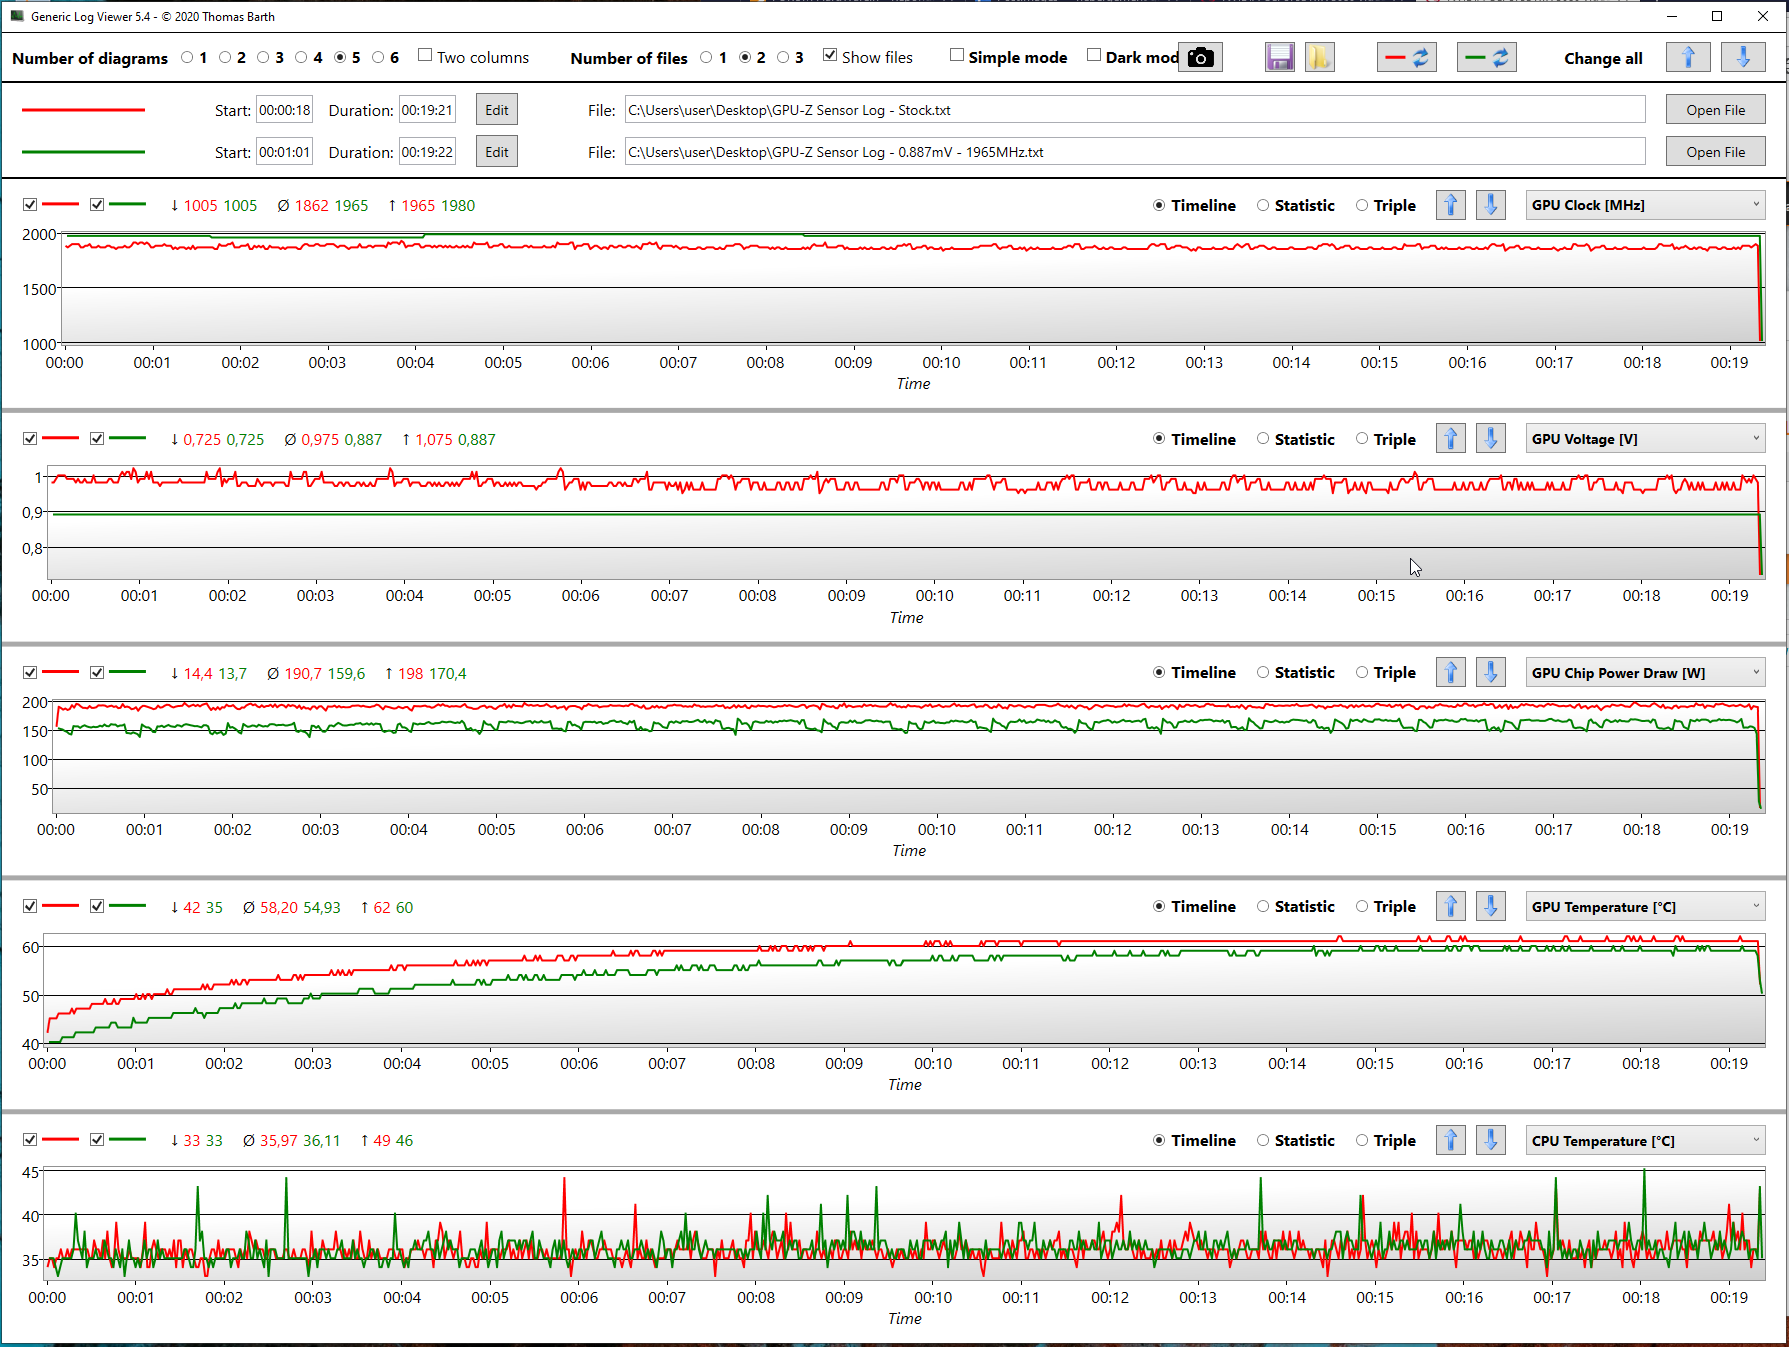
Task: Switch GPU Voltage diagram to Statistic view
Action: pyautogui.click(x=1263, y=439)
